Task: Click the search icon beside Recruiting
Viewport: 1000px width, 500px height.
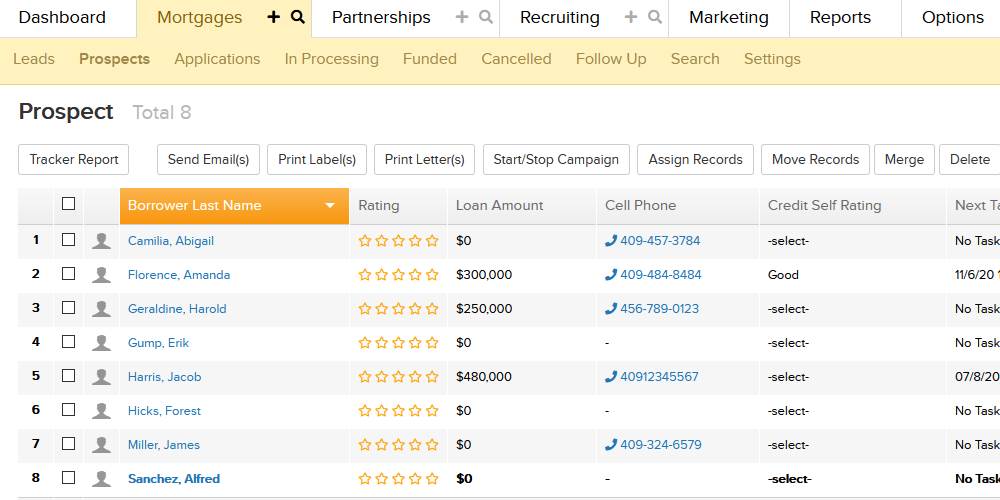Action: (x=655, y=17)
